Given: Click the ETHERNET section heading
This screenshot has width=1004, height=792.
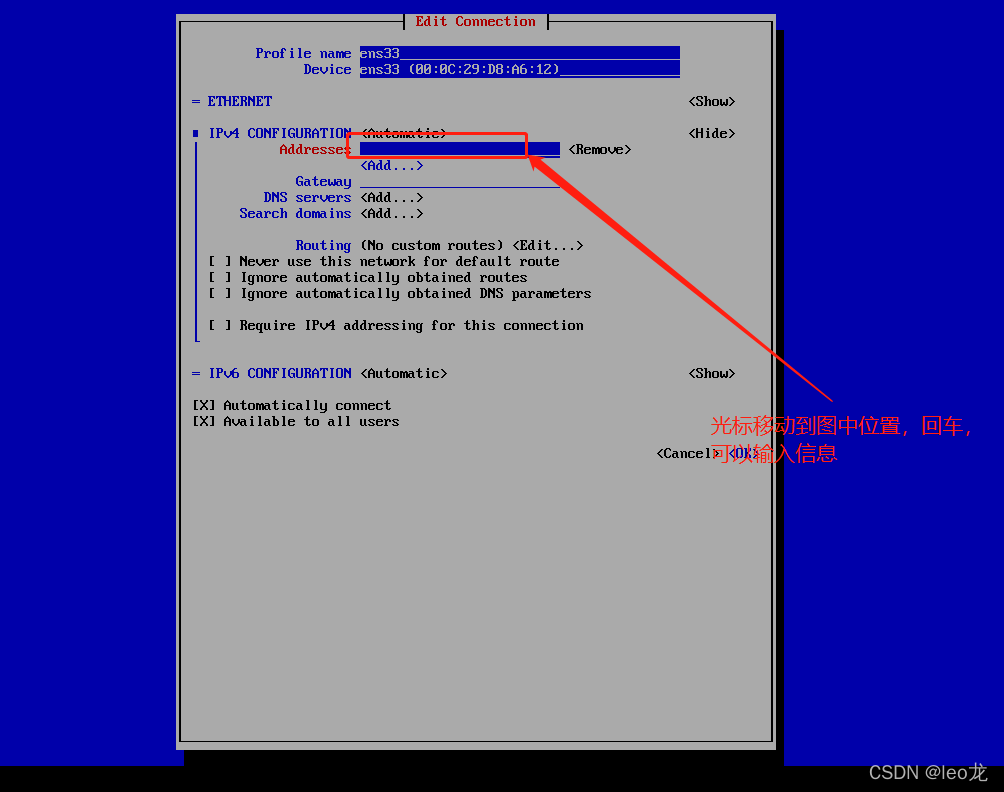Looking at the screenshot, I should (239, 101).
